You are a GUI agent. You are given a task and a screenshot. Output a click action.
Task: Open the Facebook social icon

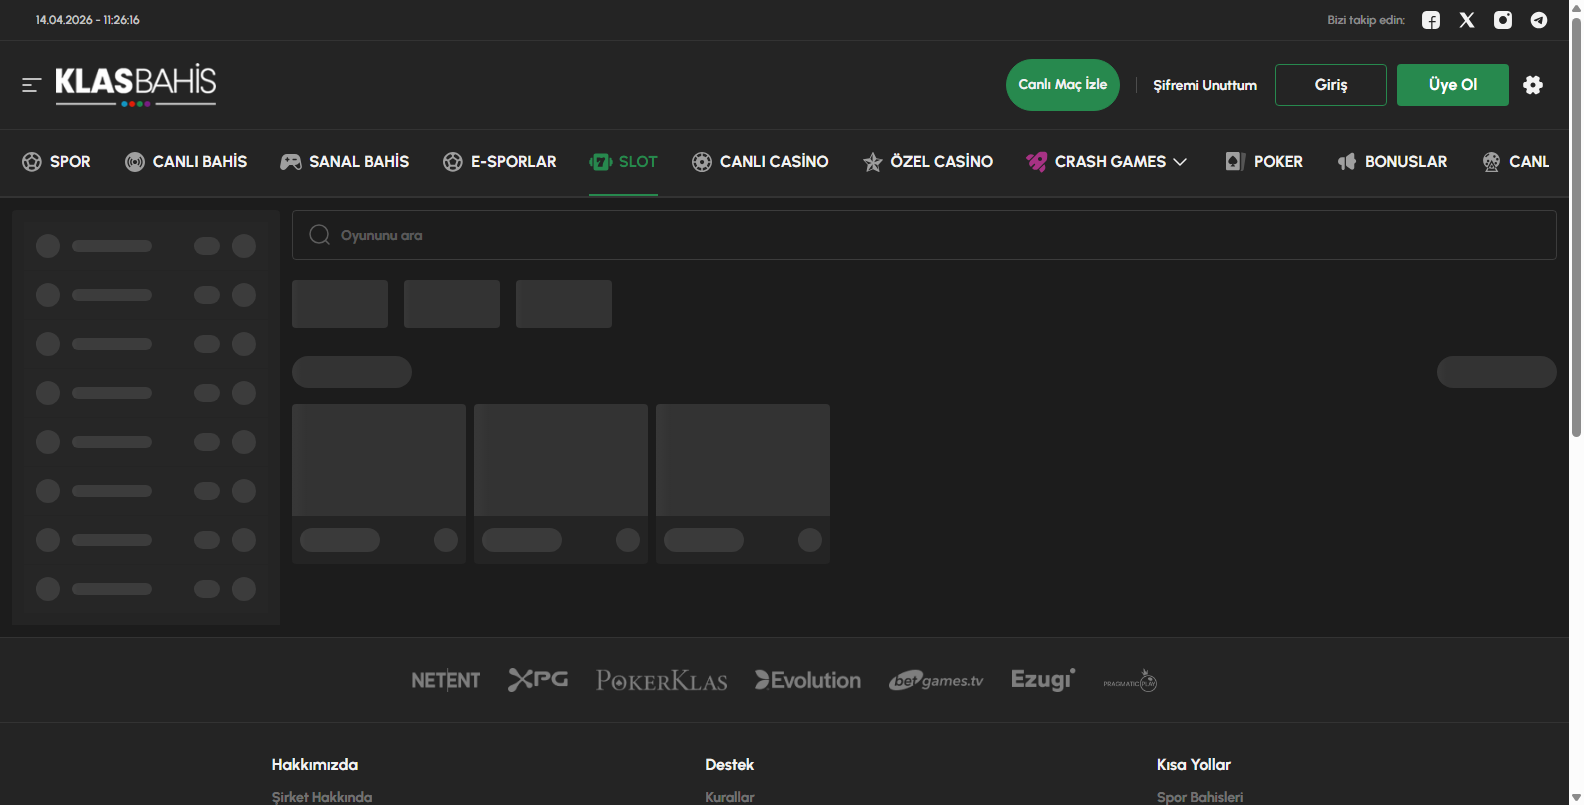point(1431,20)
